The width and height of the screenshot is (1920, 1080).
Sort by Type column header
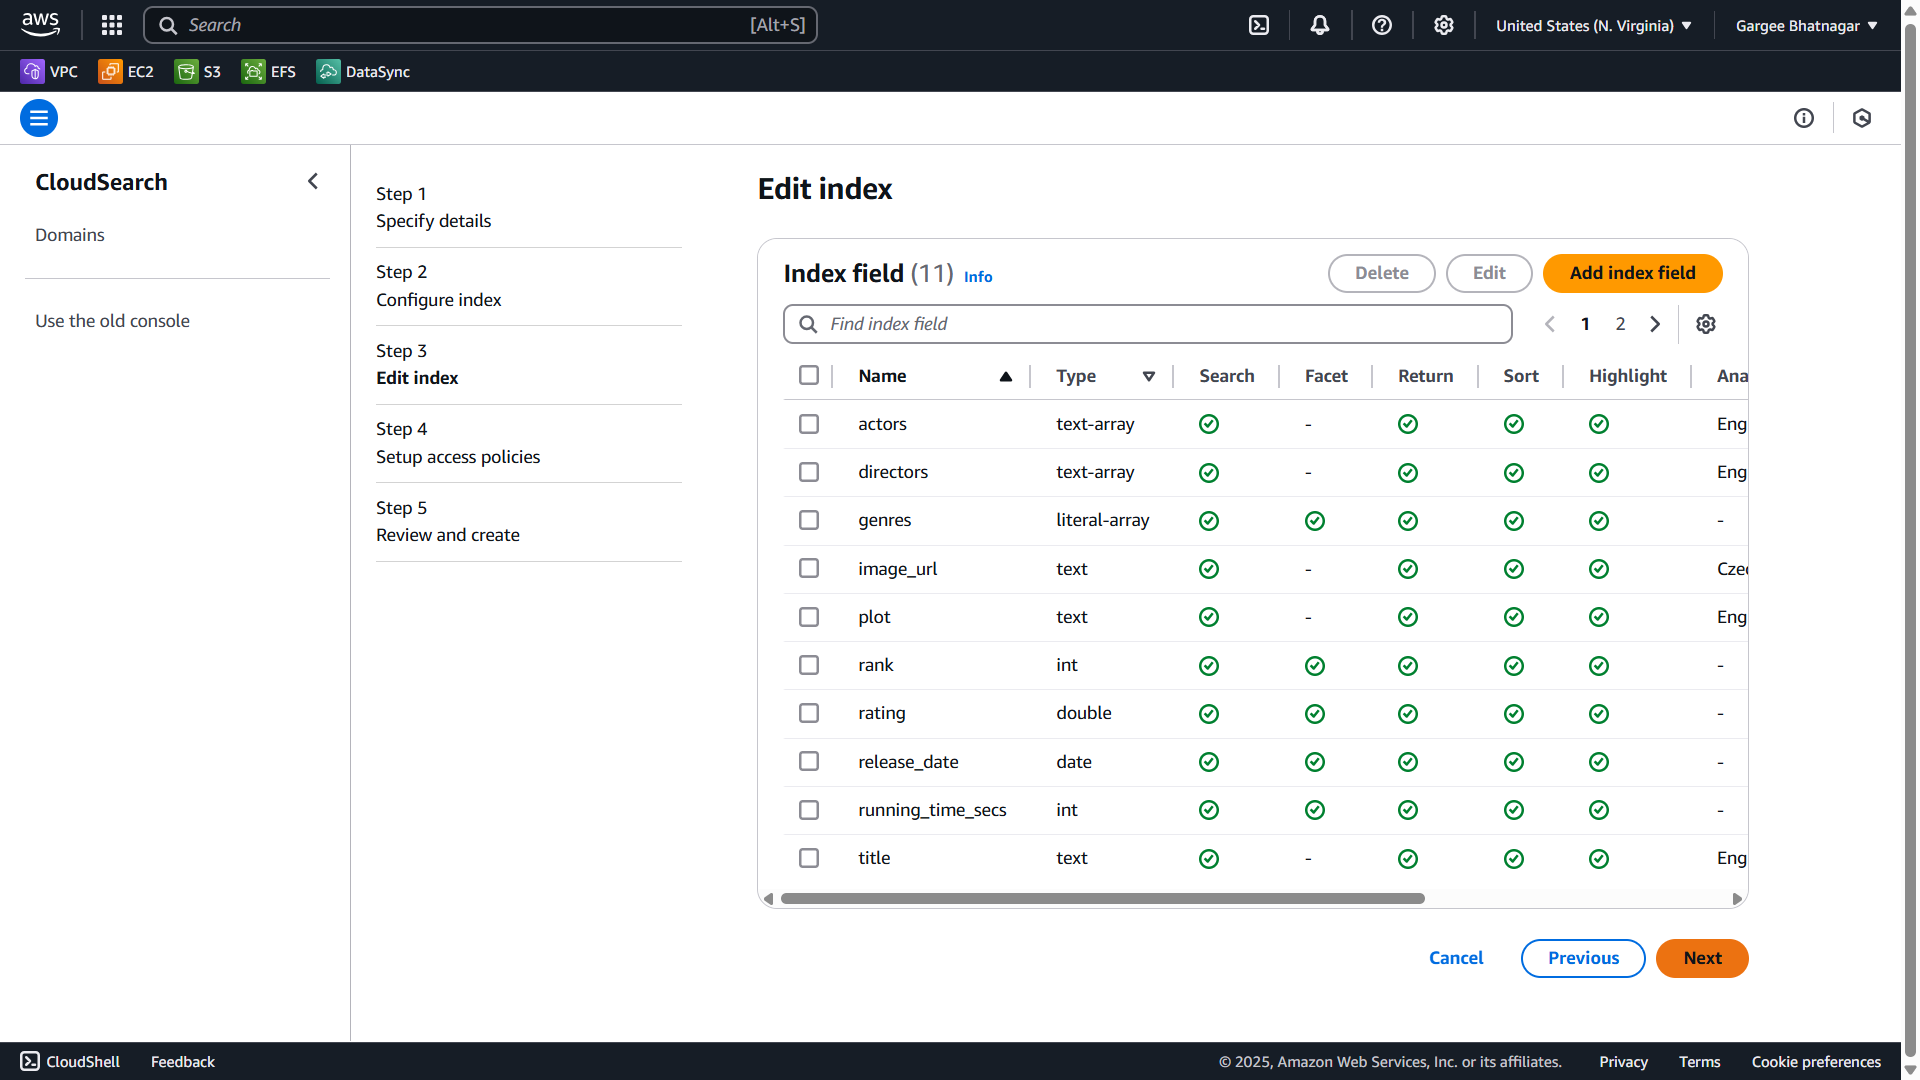tap(1105, 376)
